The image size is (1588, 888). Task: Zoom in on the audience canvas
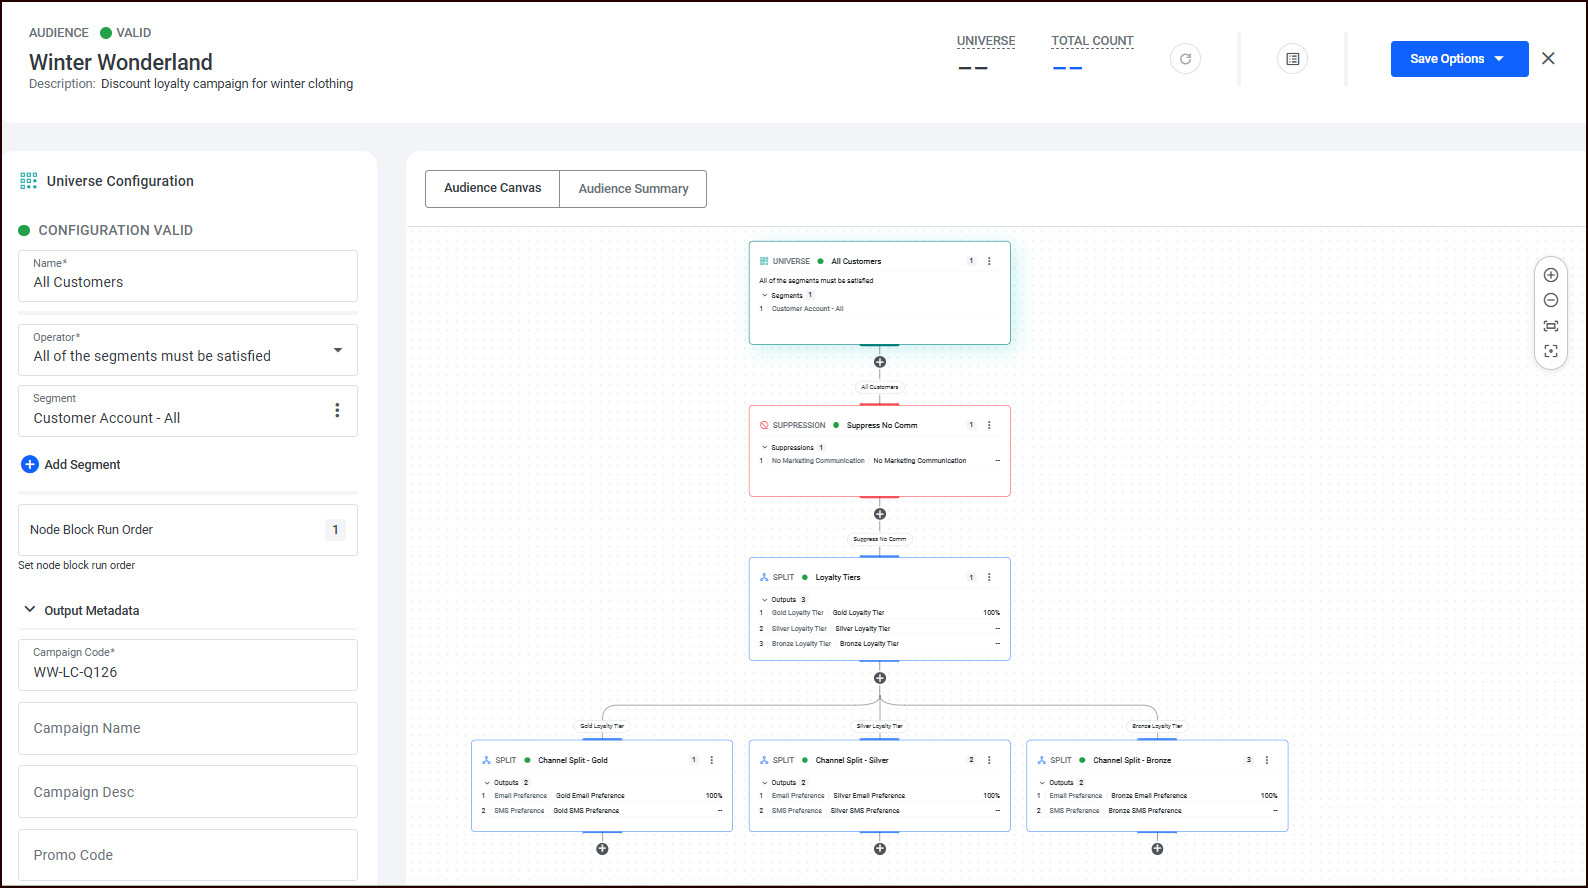[1551, 275]
